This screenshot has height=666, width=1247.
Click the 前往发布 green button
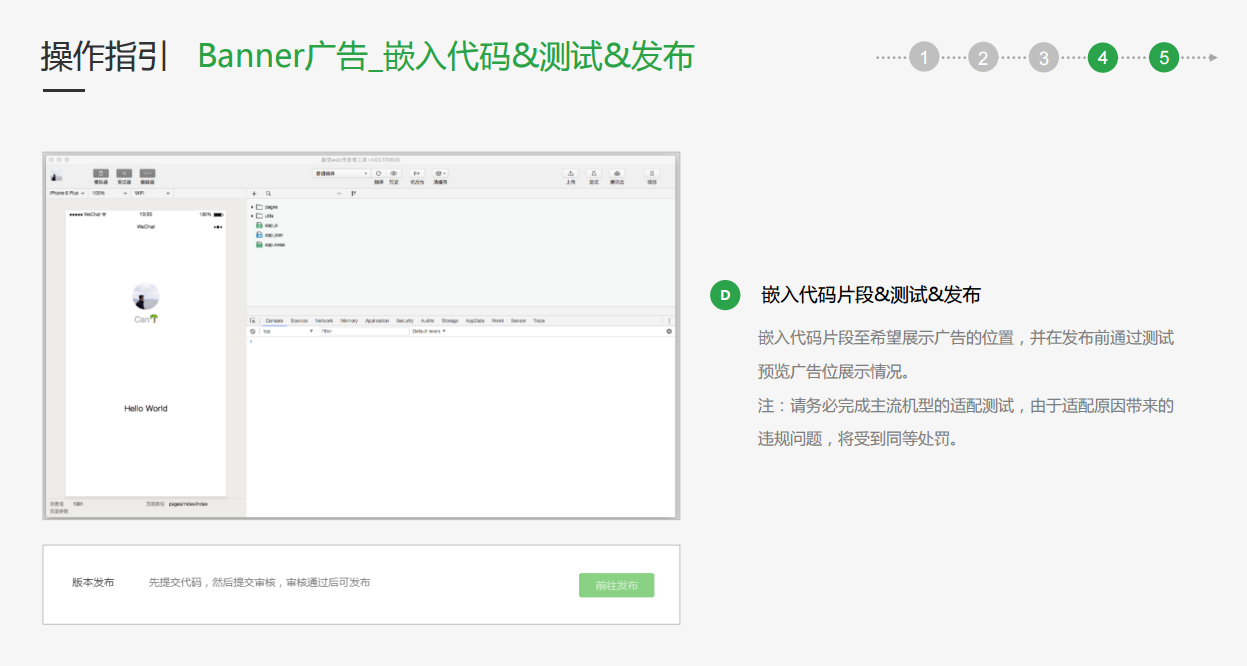tap(616, 585)
